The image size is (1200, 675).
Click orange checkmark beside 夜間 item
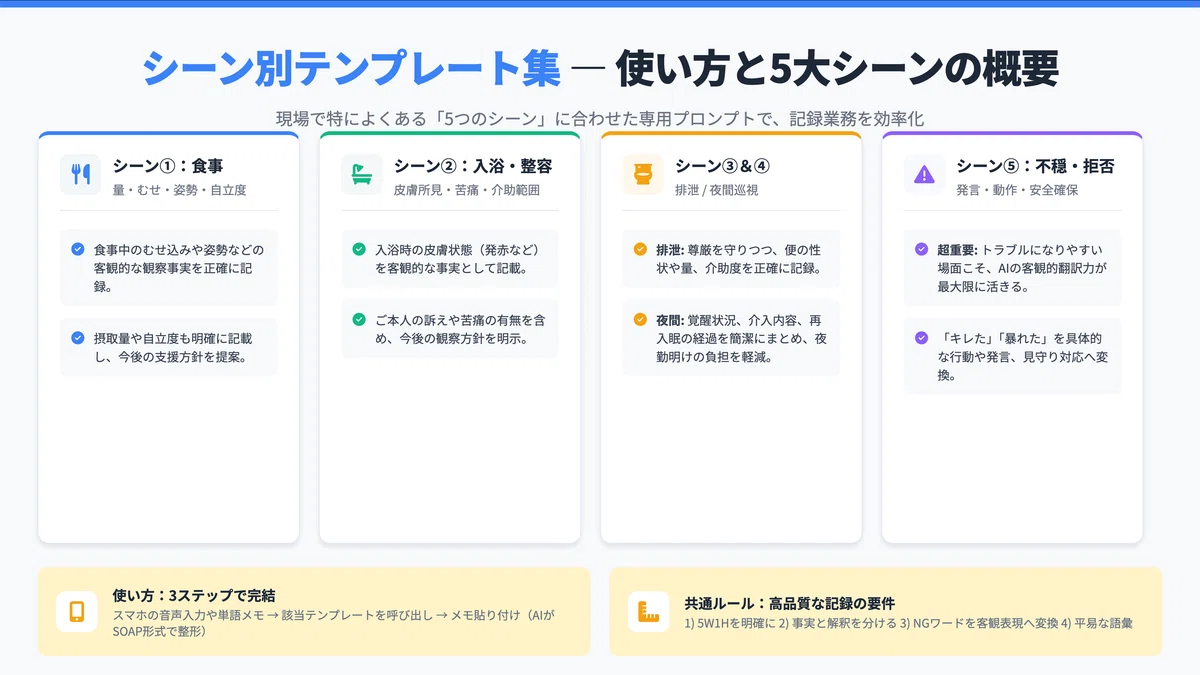coord(640,319)
